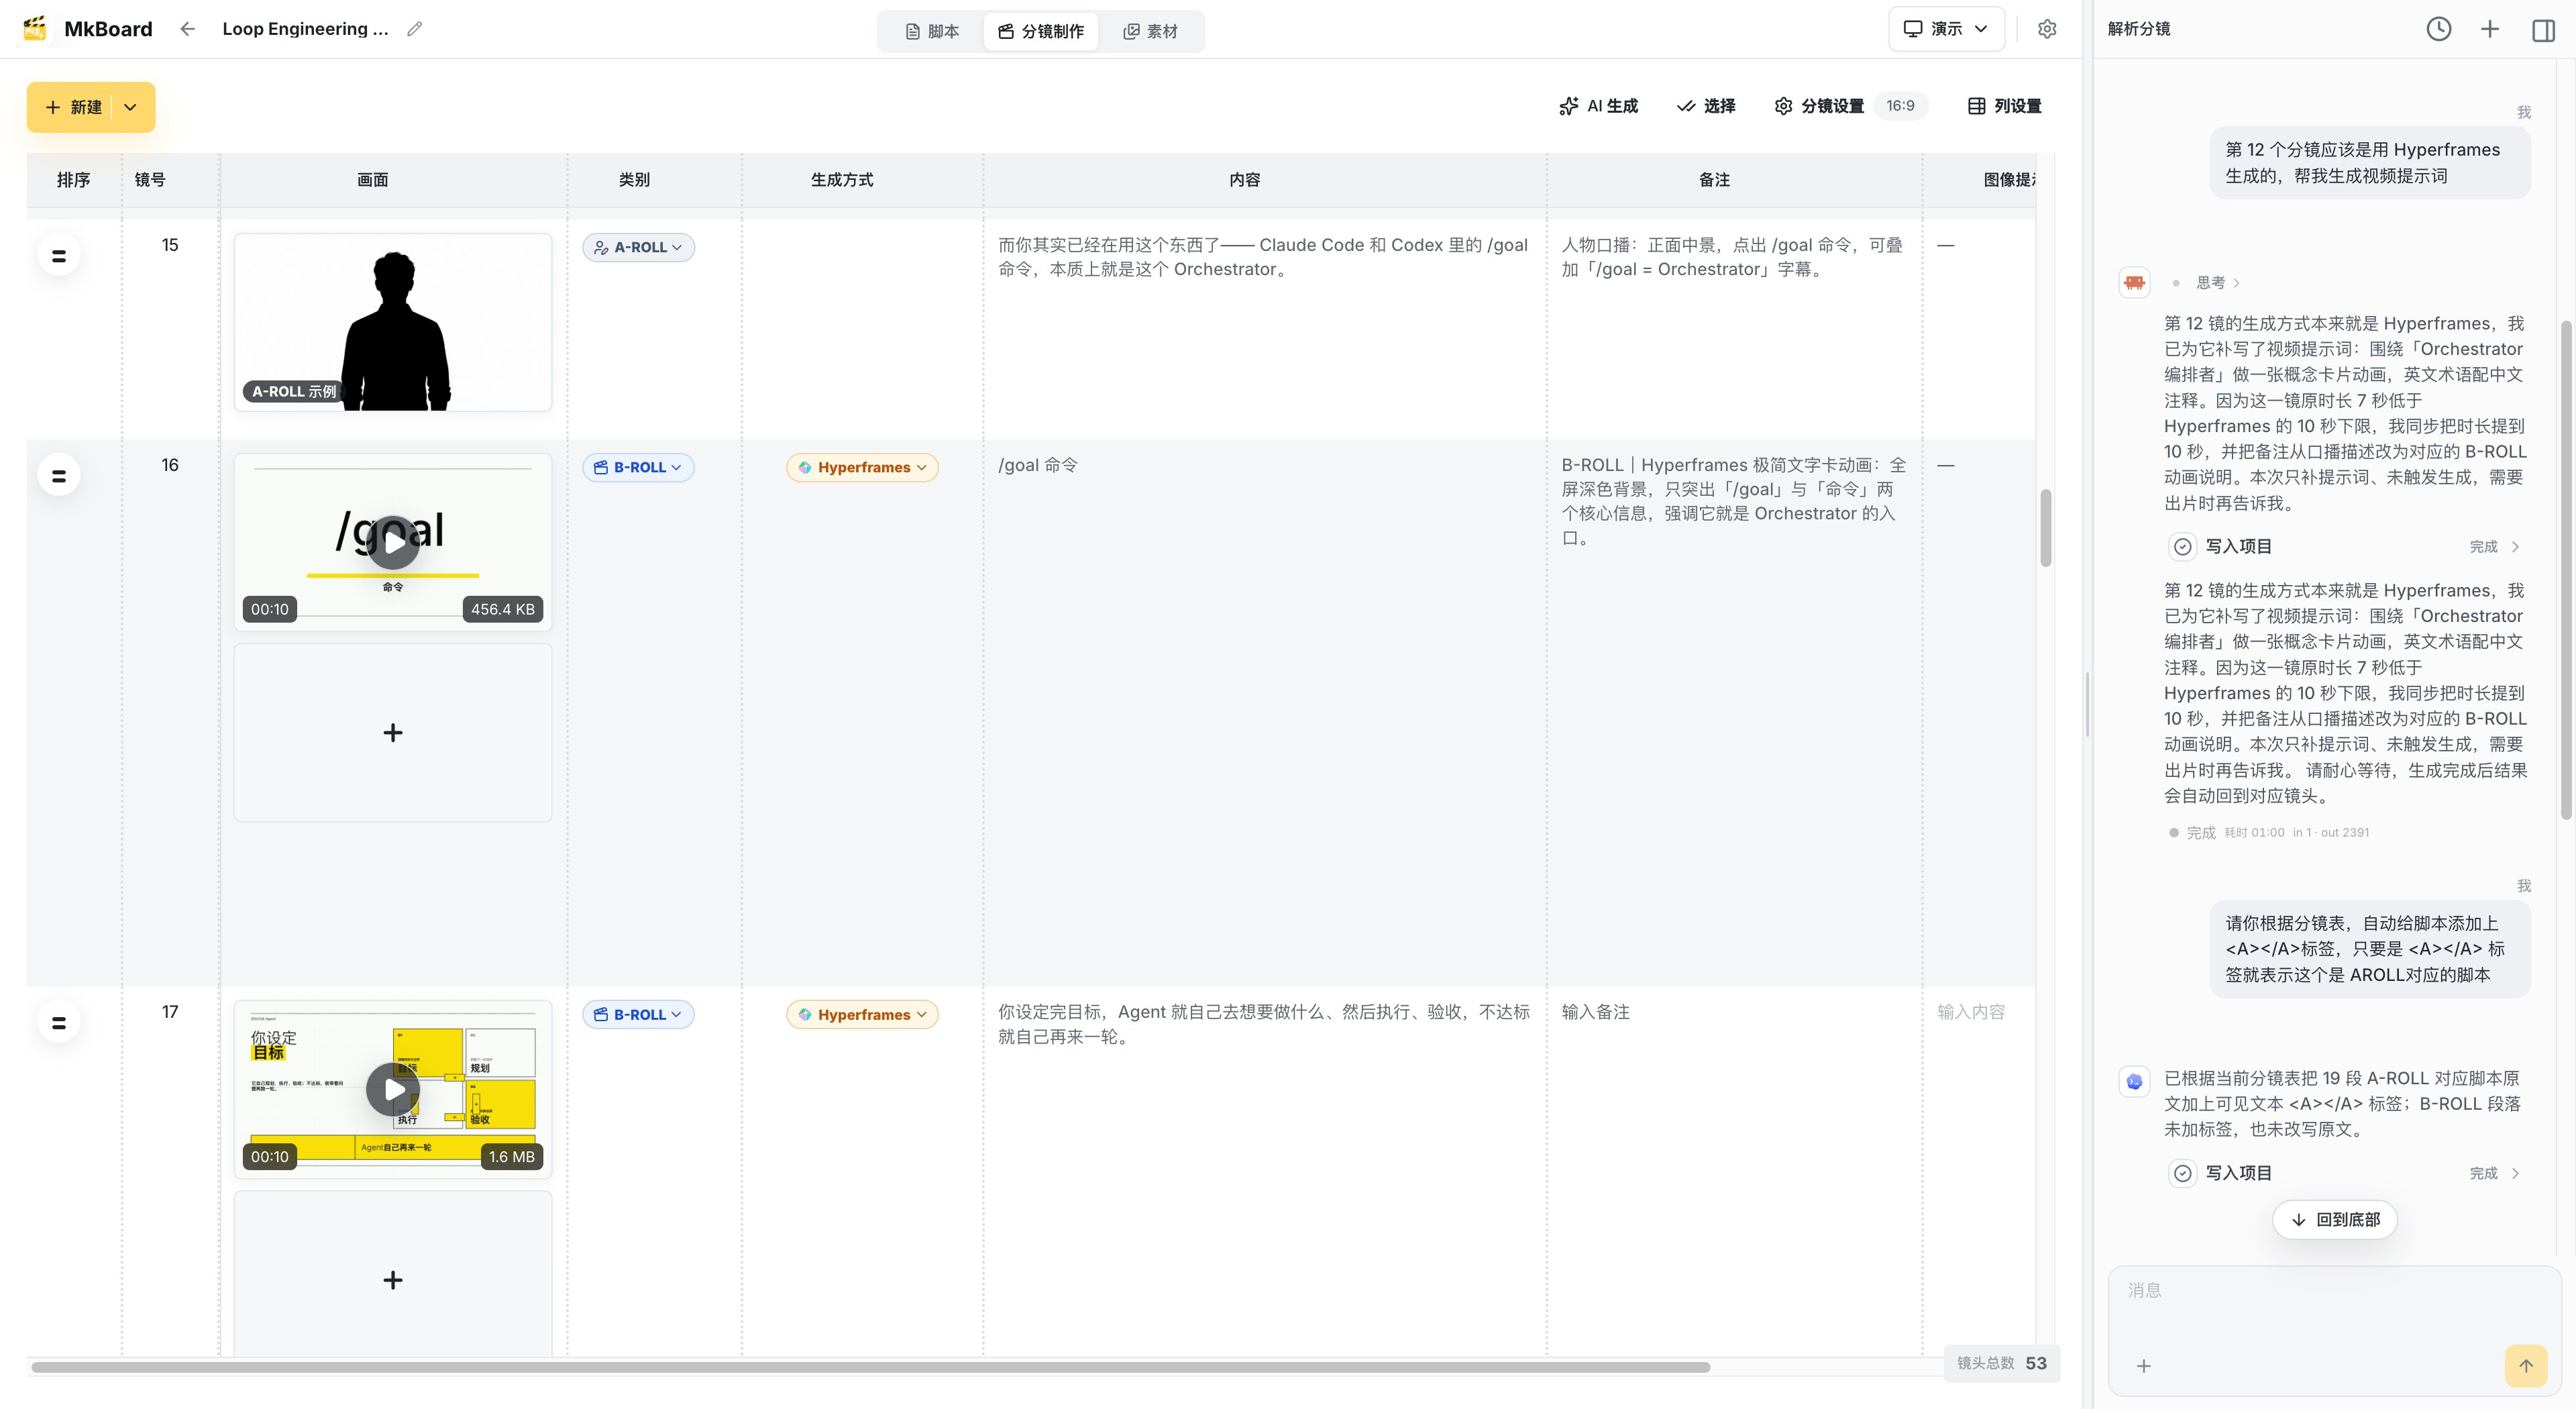Screen dimensions: 2576x1409
Task: Add attachment with plus icon in message box
Action: tap(2144, 1366)
